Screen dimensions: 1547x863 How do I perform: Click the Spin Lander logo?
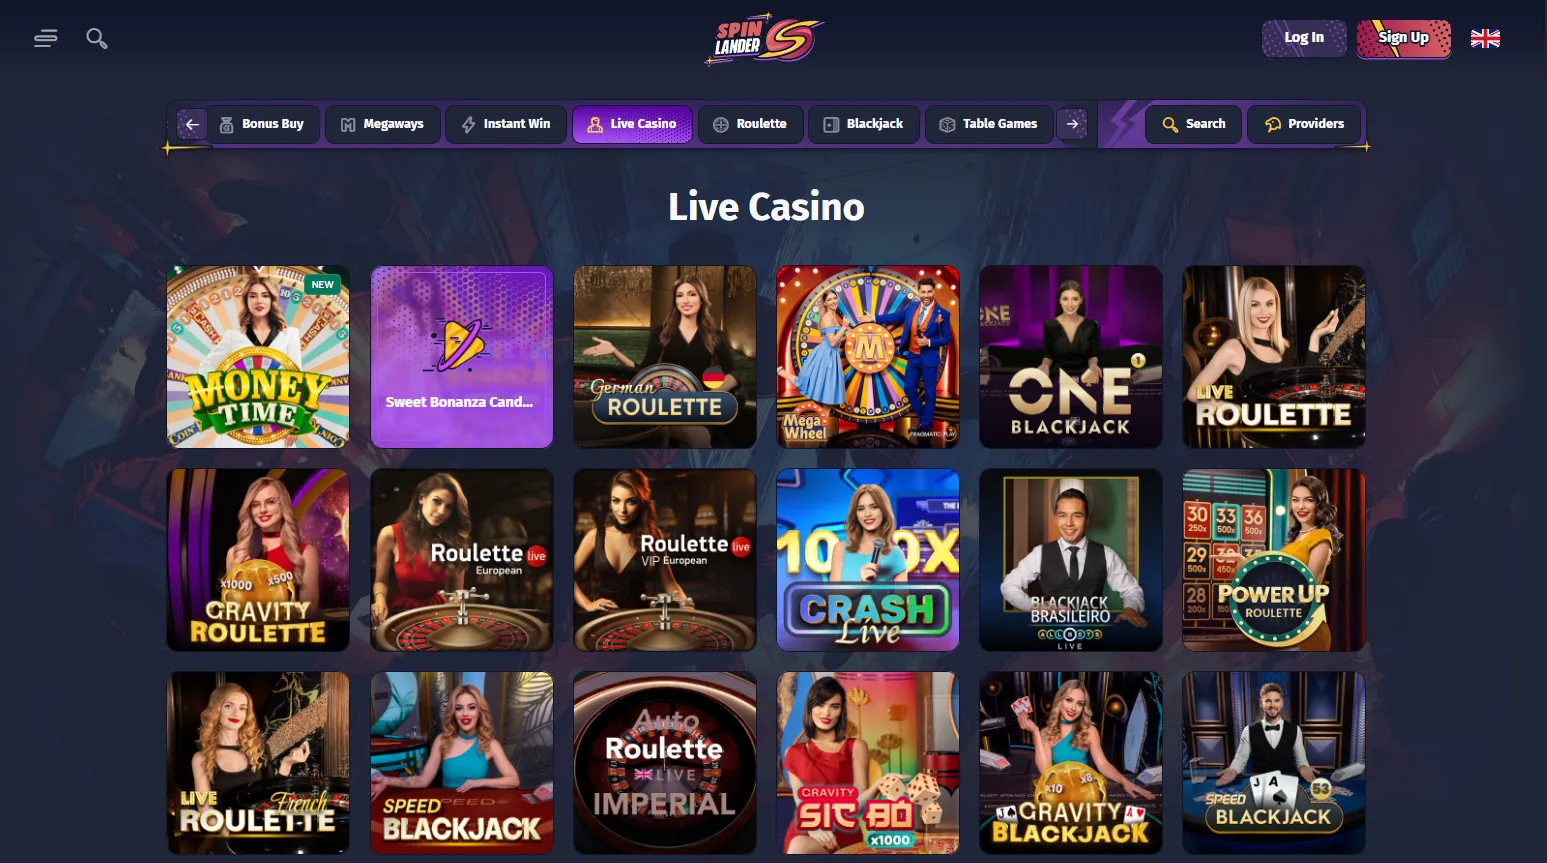point(766,39)
